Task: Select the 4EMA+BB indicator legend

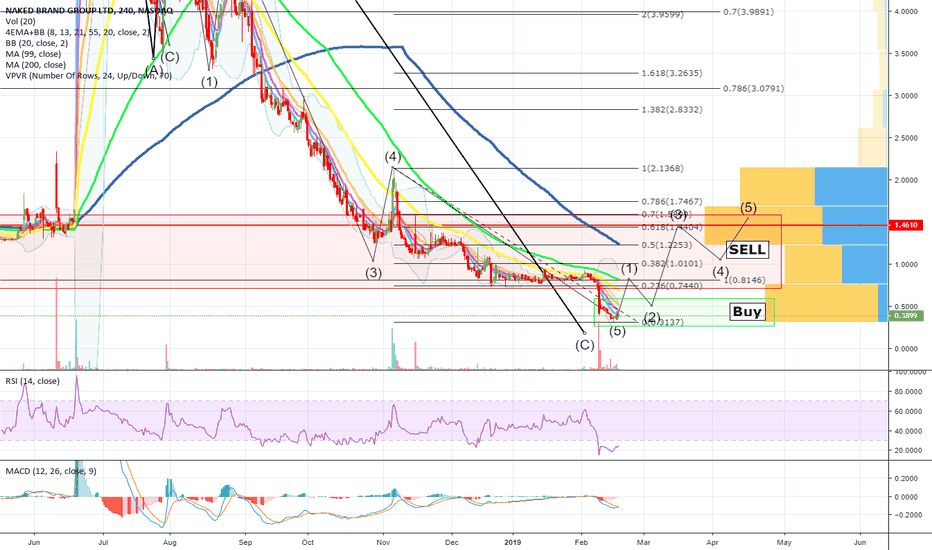Action: tap(78, 32)
